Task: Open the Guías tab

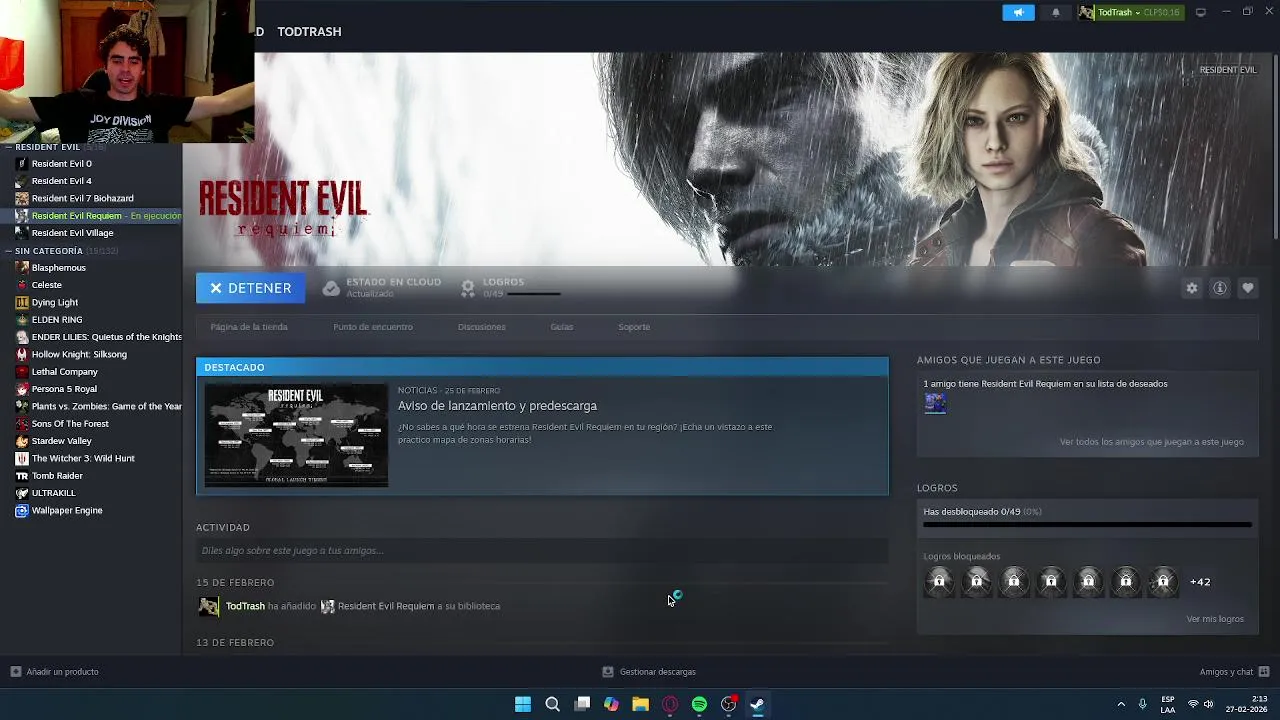Action: (x=562, y=327)
